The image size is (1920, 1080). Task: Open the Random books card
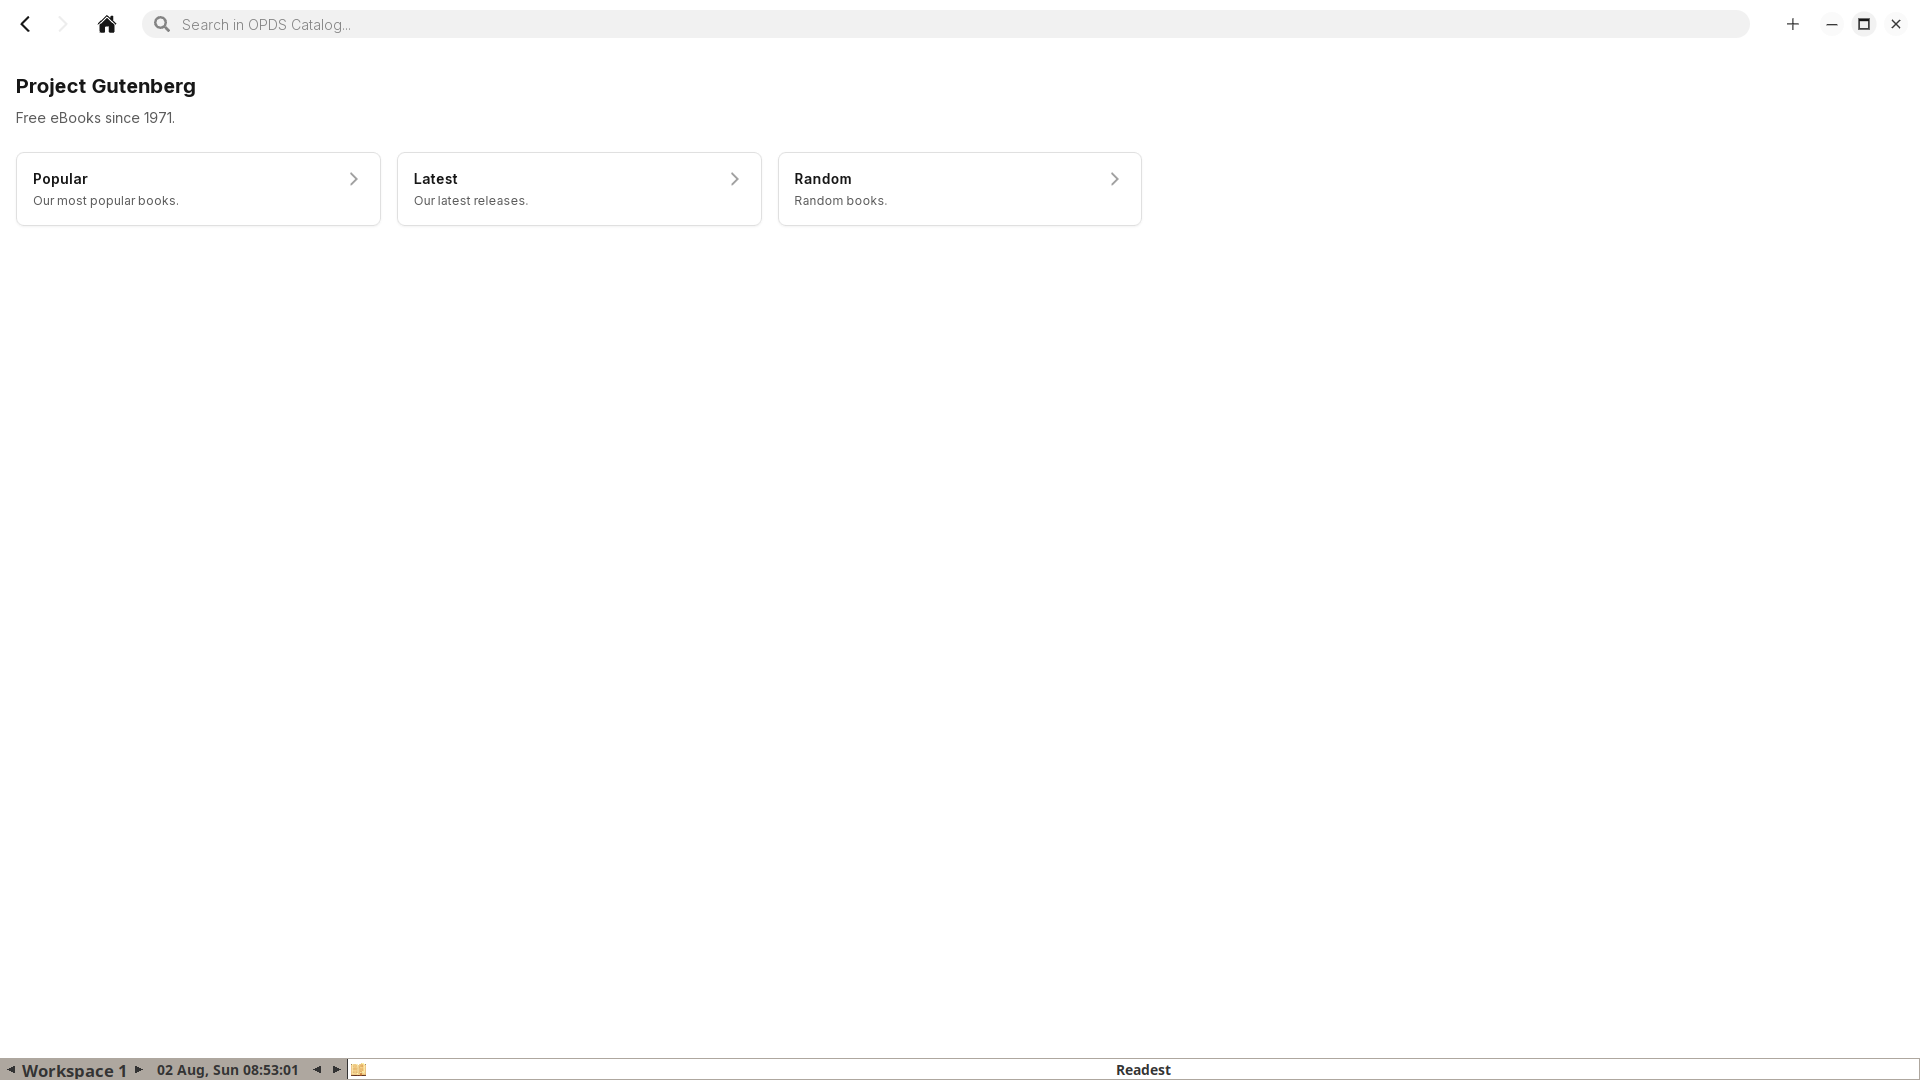(960, 189)
